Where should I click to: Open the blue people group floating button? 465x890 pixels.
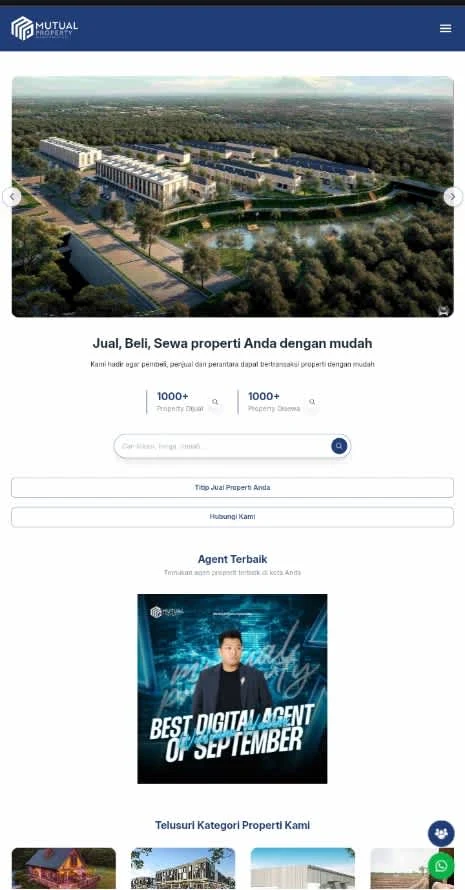tap(441, 833)
